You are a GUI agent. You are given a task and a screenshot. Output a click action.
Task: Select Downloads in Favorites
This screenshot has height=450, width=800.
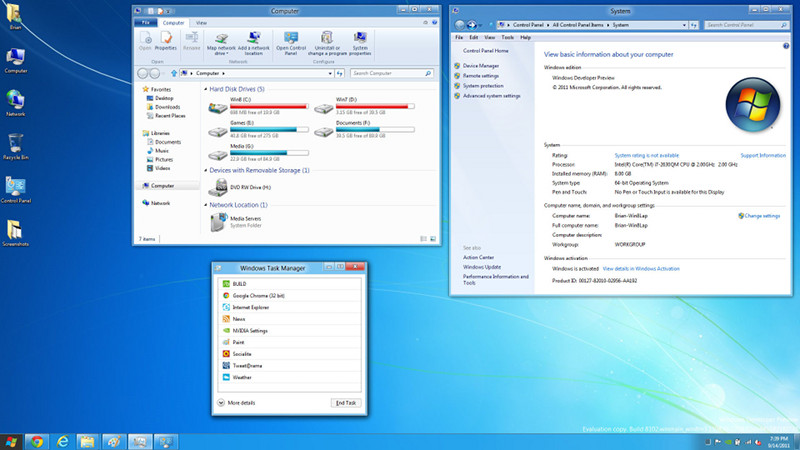tap(167, 107)
